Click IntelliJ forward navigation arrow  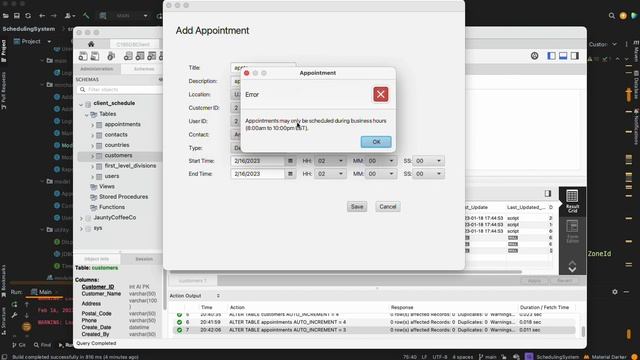[53, 16]
